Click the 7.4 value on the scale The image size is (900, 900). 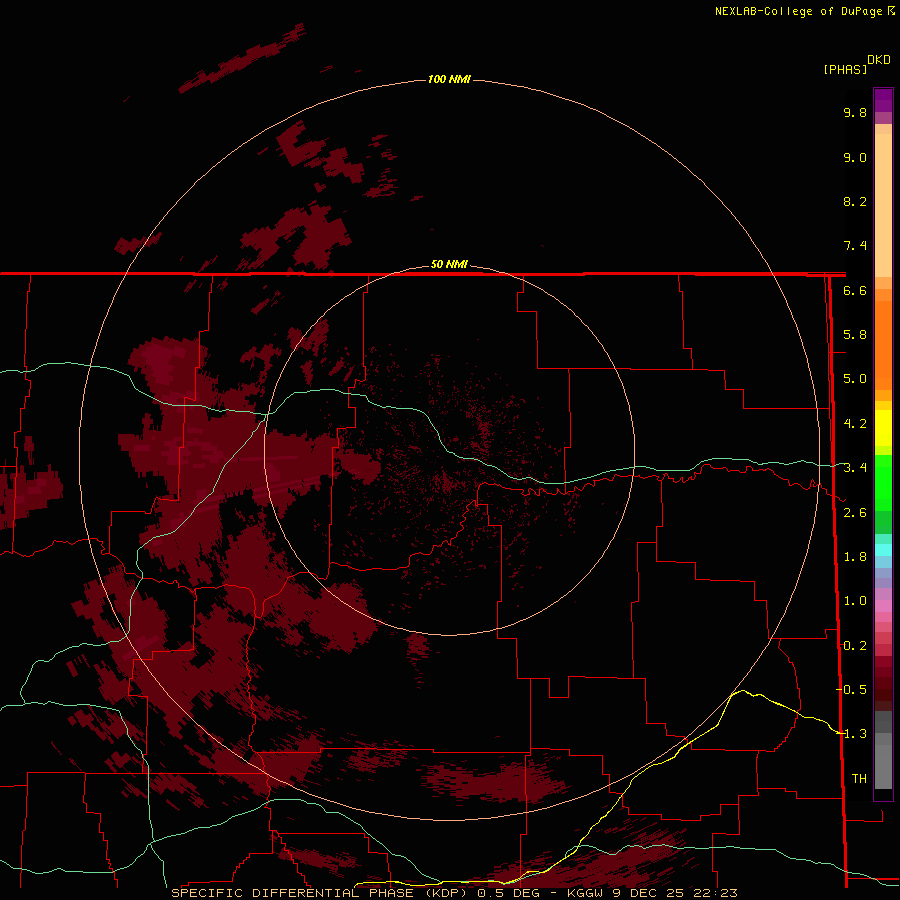point(855,246)
